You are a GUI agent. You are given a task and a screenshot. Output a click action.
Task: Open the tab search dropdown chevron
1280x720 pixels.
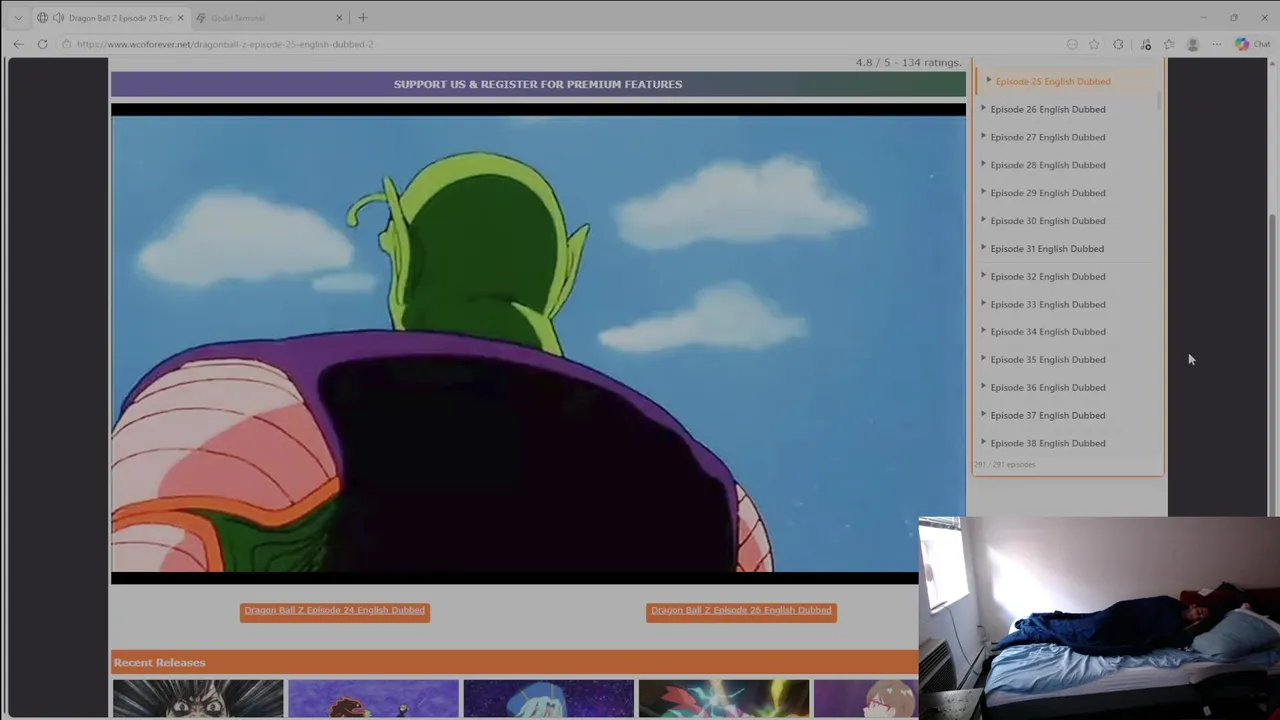pos(18,18)
